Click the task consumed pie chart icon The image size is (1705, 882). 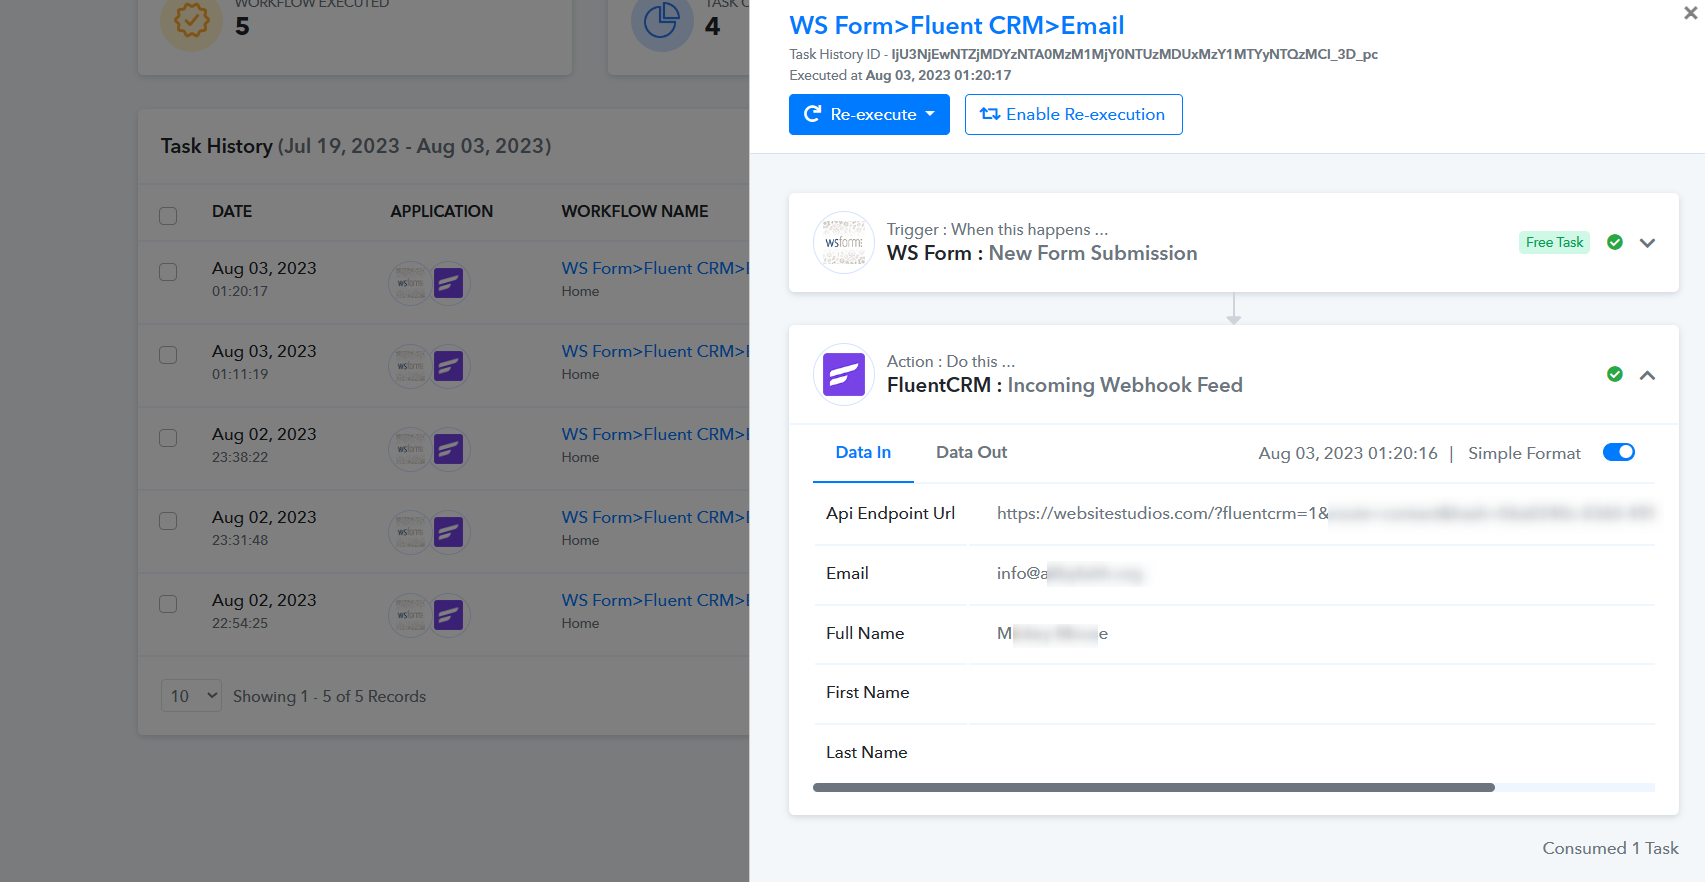(x=662, y=22)
